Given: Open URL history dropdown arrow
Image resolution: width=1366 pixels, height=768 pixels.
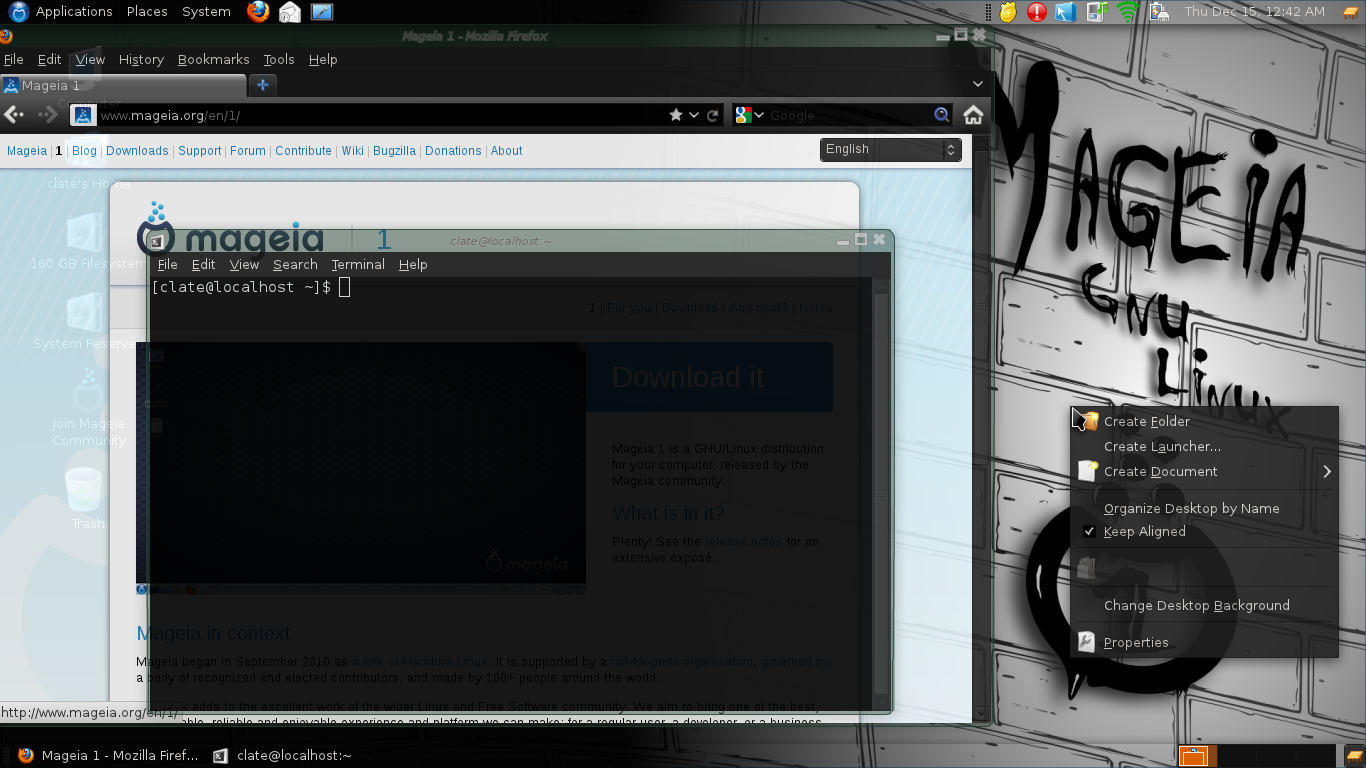Looking at the screenshot, I should [694, 115].
